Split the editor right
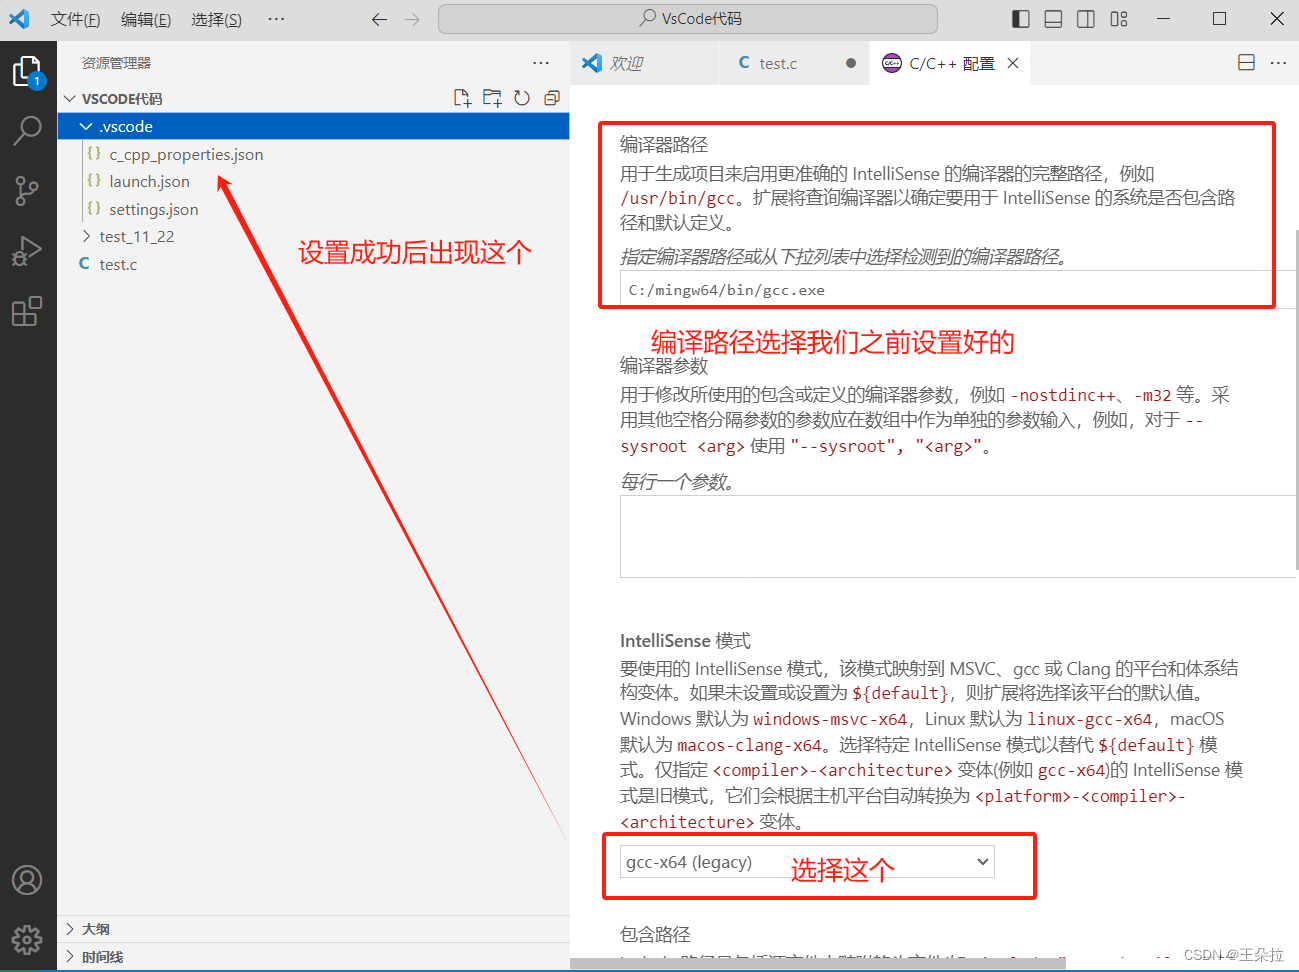 (1246, 63)
